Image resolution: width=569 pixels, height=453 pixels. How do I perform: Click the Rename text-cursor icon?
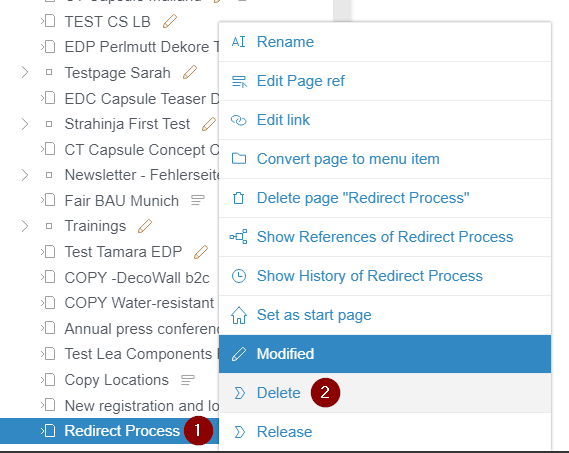238,42
